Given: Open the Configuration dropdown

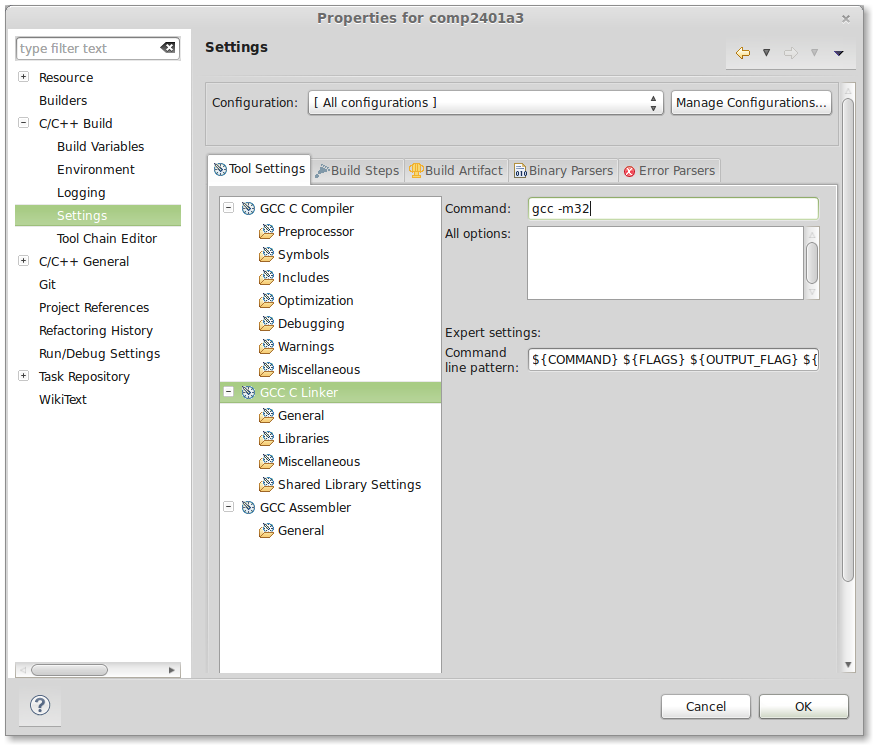Looking at the screenshot, I should coord(486,103).
